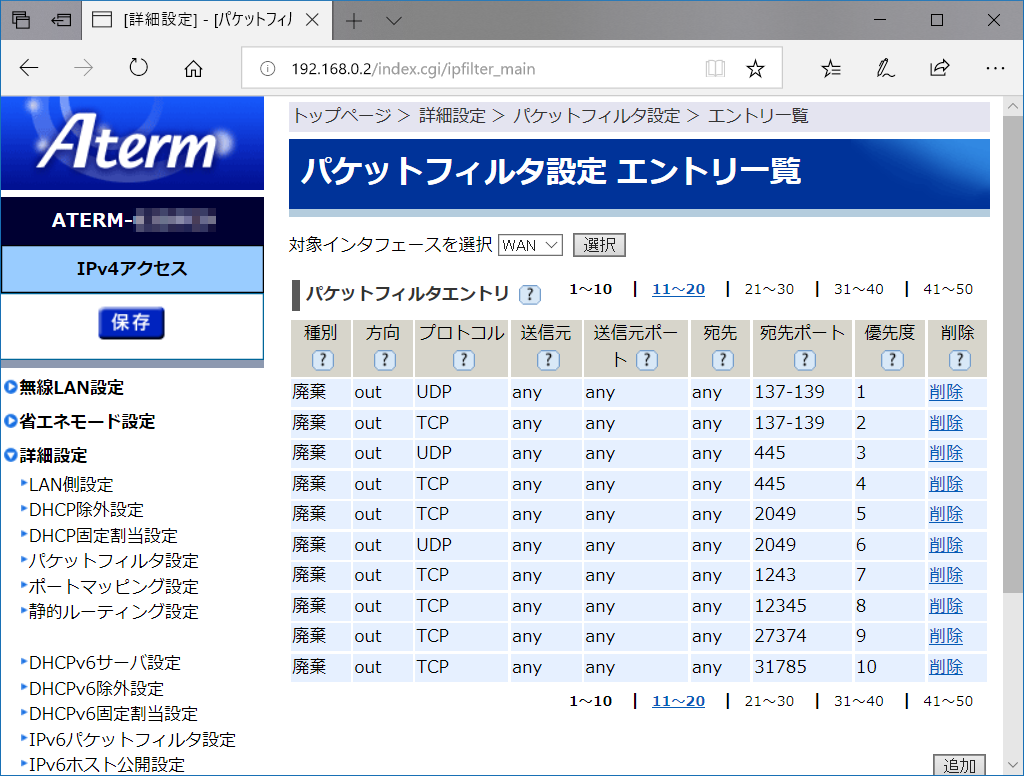Delete the TCP 2049 filter entry
The height and width of the screenshot is (776, 1024).
coord(946,514)
